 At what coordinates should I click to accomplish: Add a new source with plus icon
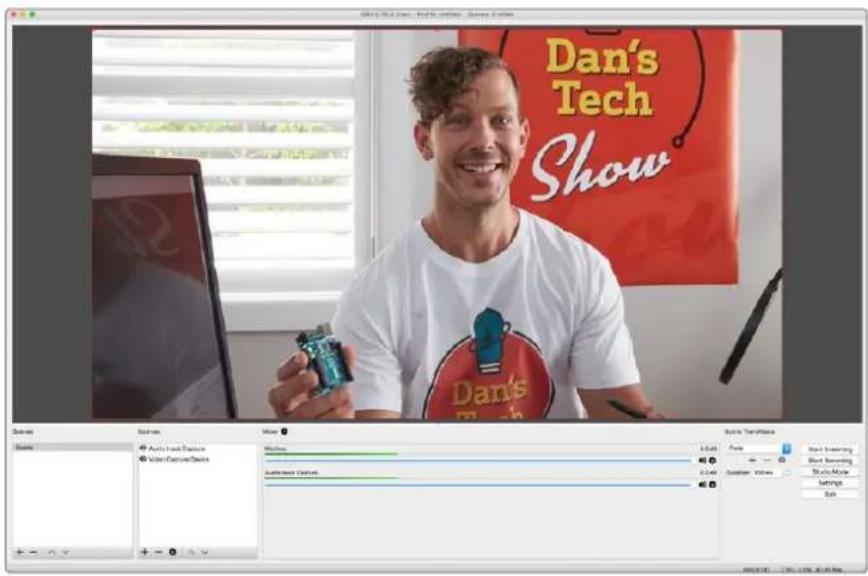click(x=144, y=552)
